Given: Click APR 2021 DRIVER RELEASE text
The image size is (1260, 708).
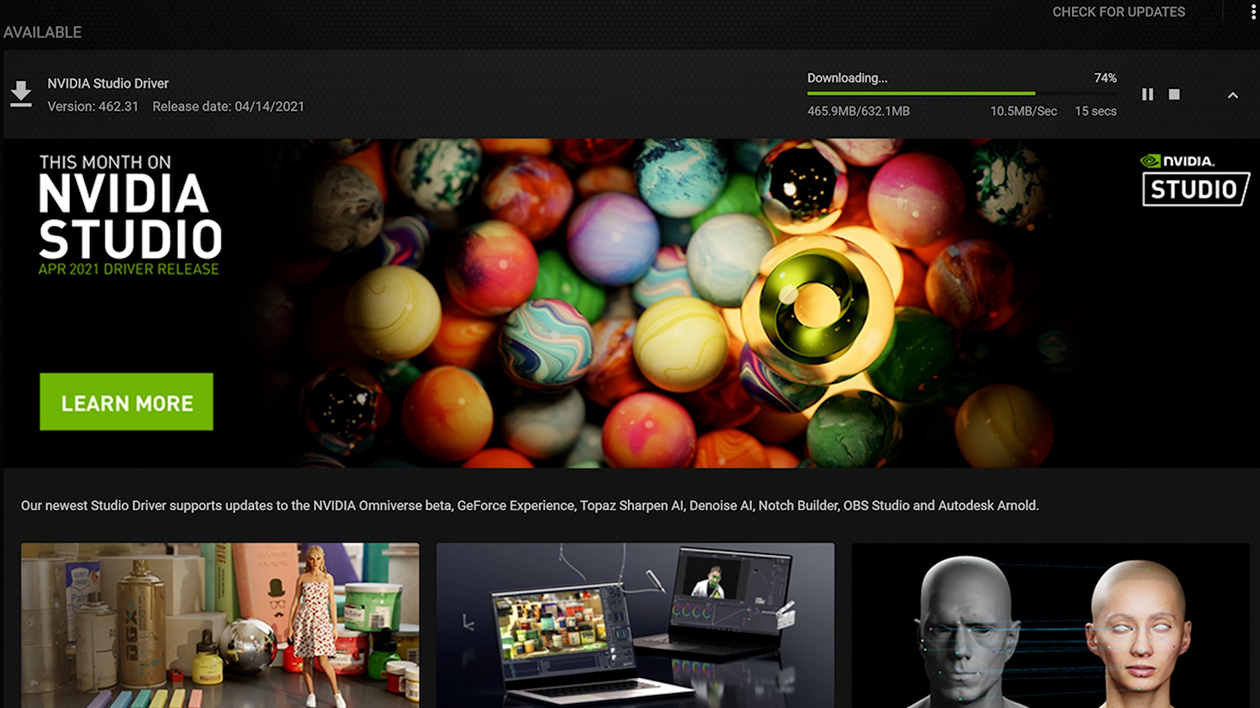Looking at the screenshot, I should (x=128, y=269).
